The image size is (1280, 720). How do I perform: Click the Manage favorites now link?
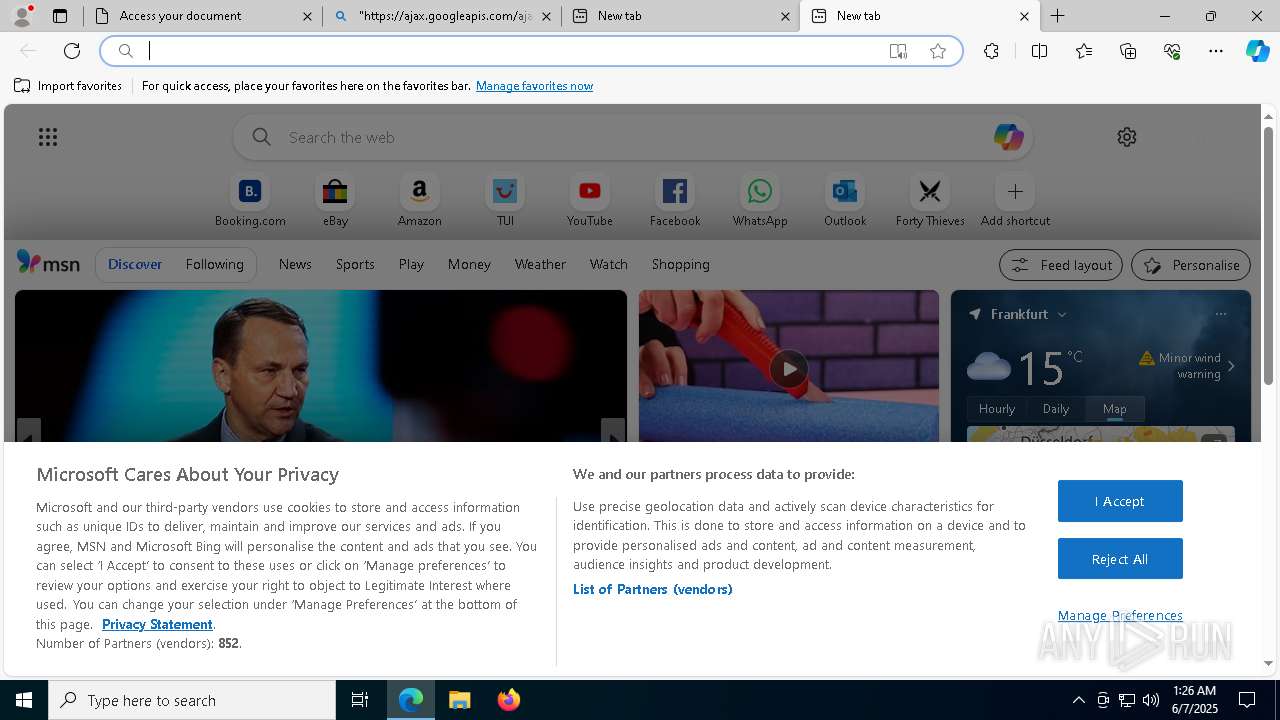click(x=534, y=86)
